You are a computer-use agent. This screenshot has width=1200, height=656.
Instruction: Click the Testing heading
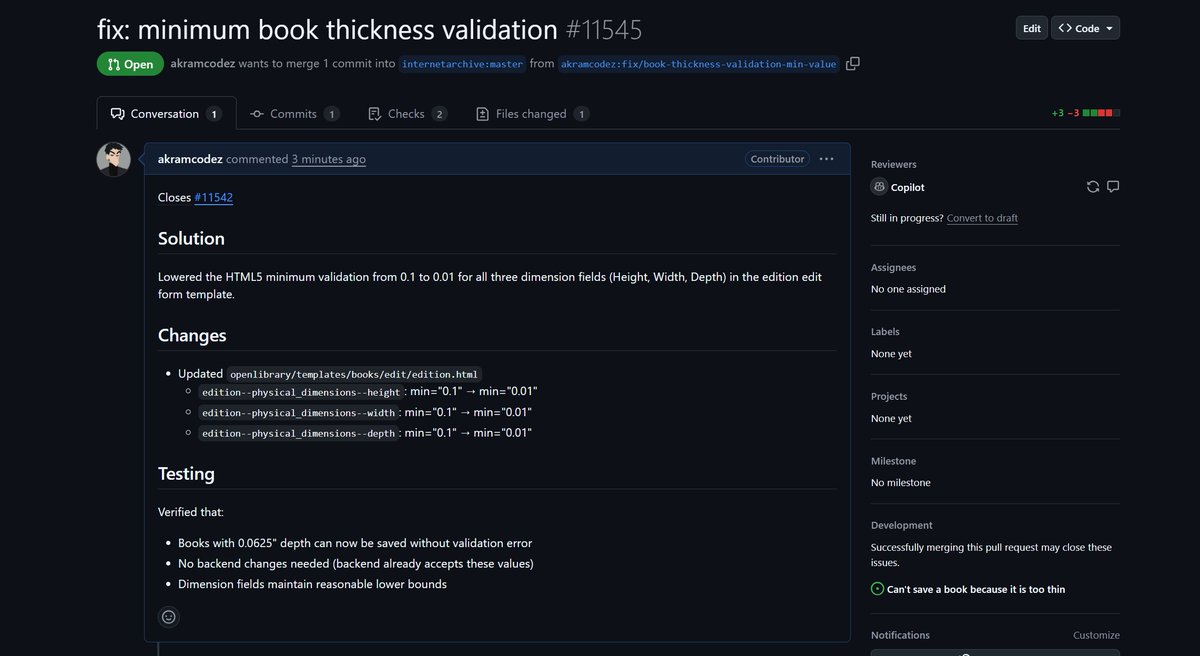[x=186, y=474]
